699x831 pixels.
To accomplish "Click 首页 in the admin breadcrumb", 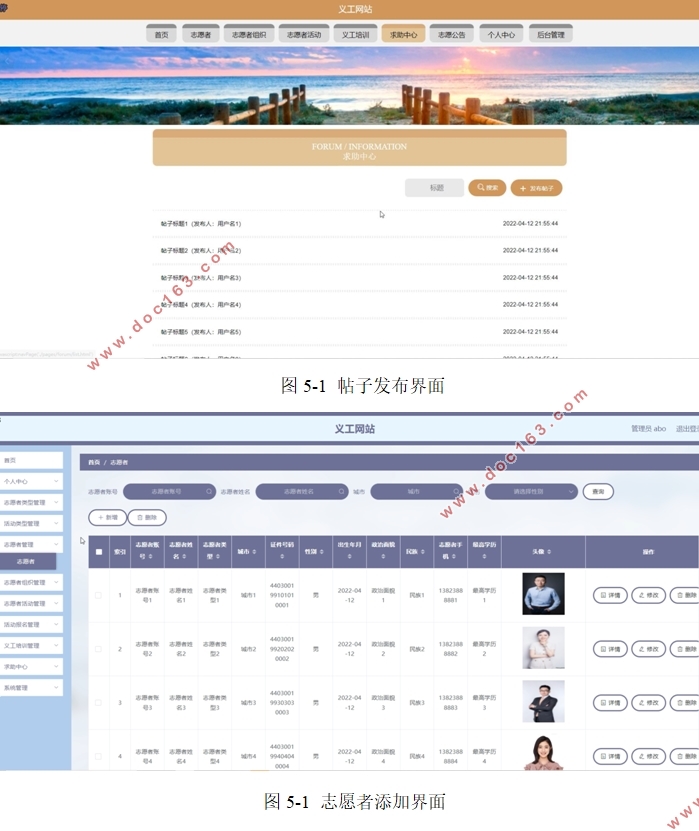I will pyautogui.click(x=94, y=462).
